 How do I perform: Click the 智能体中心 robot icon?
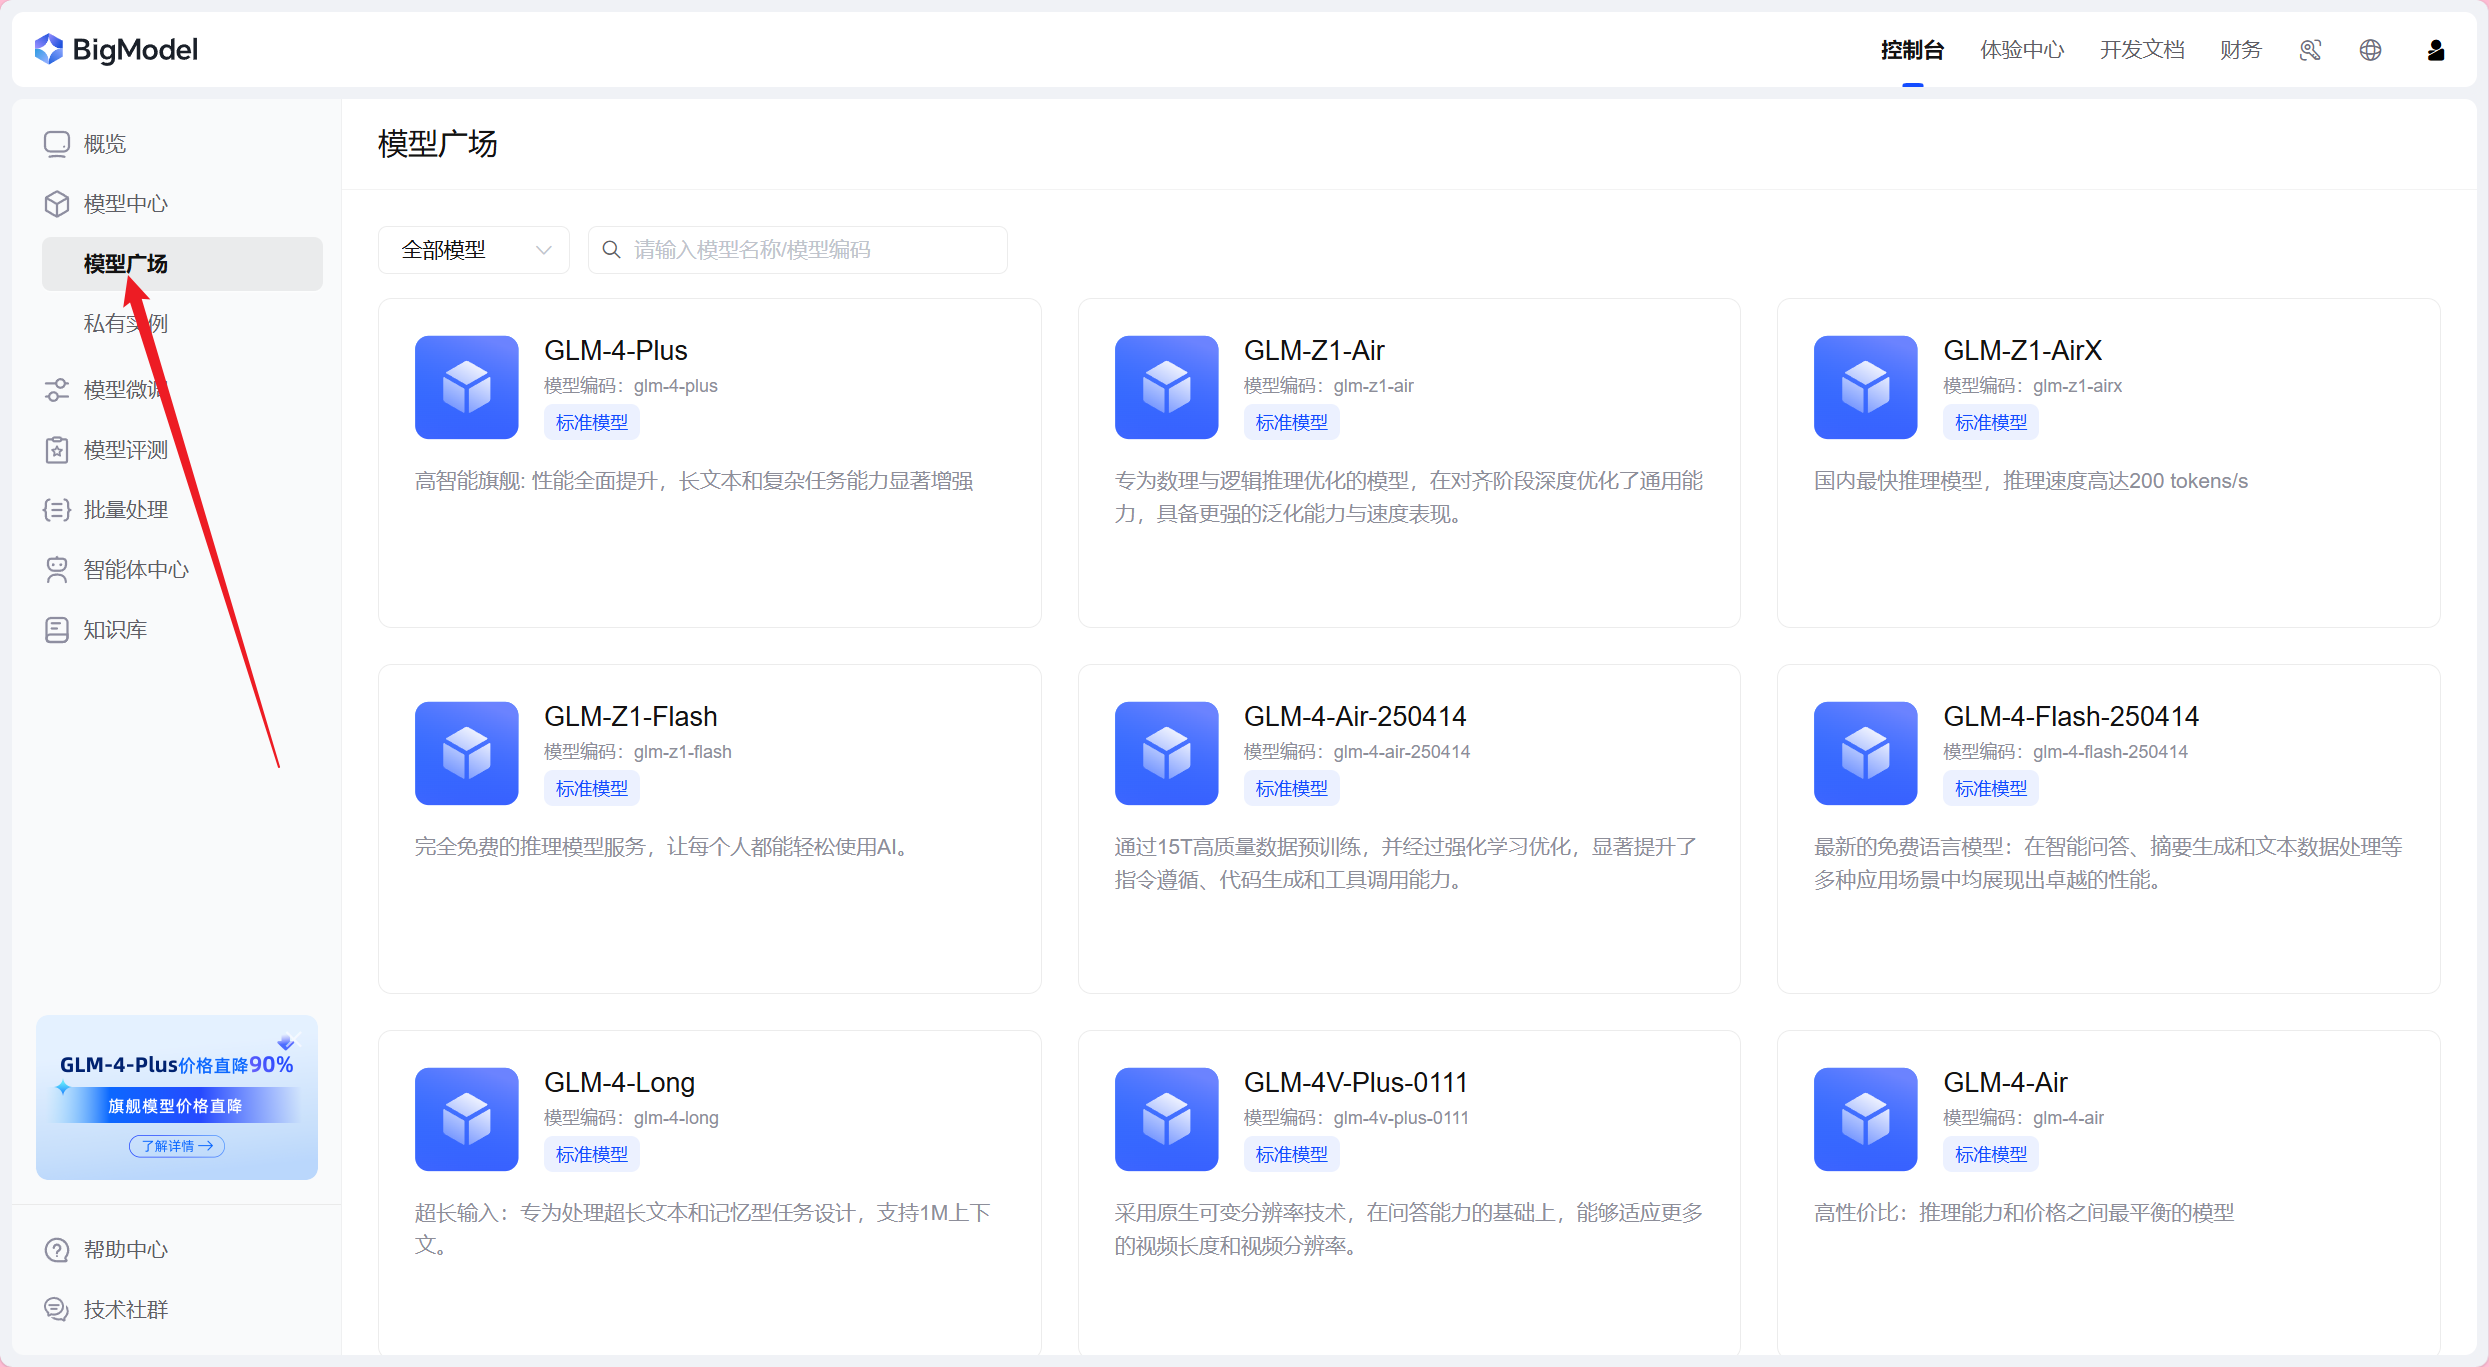point(57,570)
